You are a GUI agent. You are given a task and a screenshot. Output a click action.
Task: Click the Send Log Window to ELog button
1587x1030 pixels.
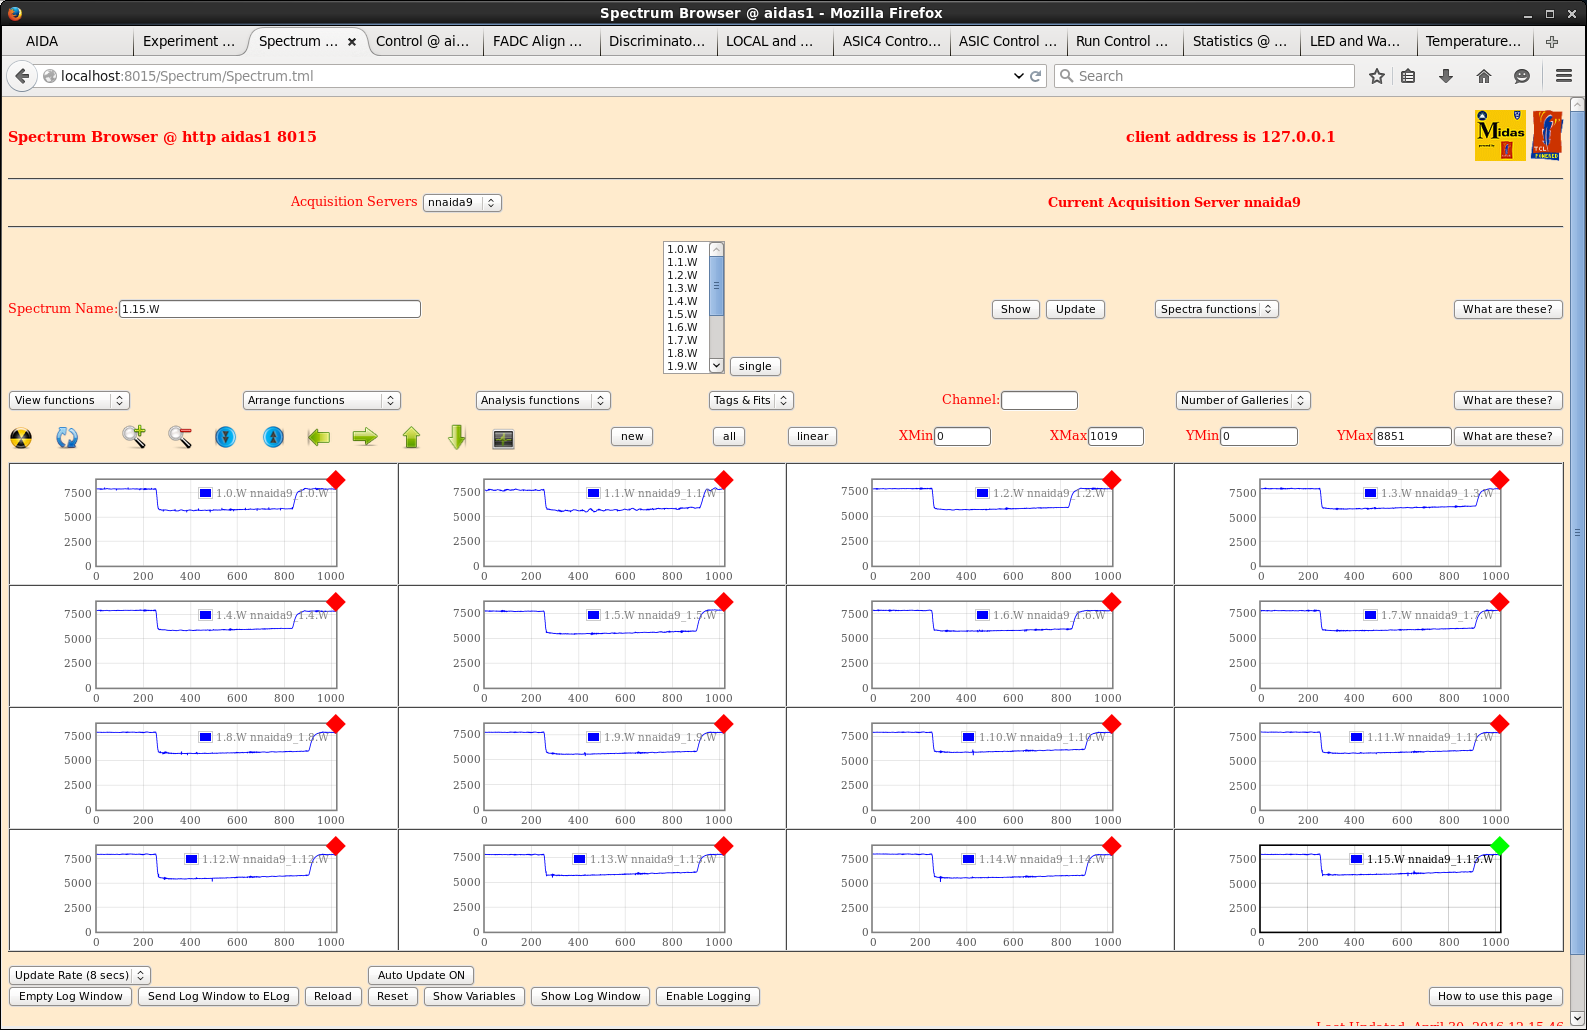click(x=218, y=996)
